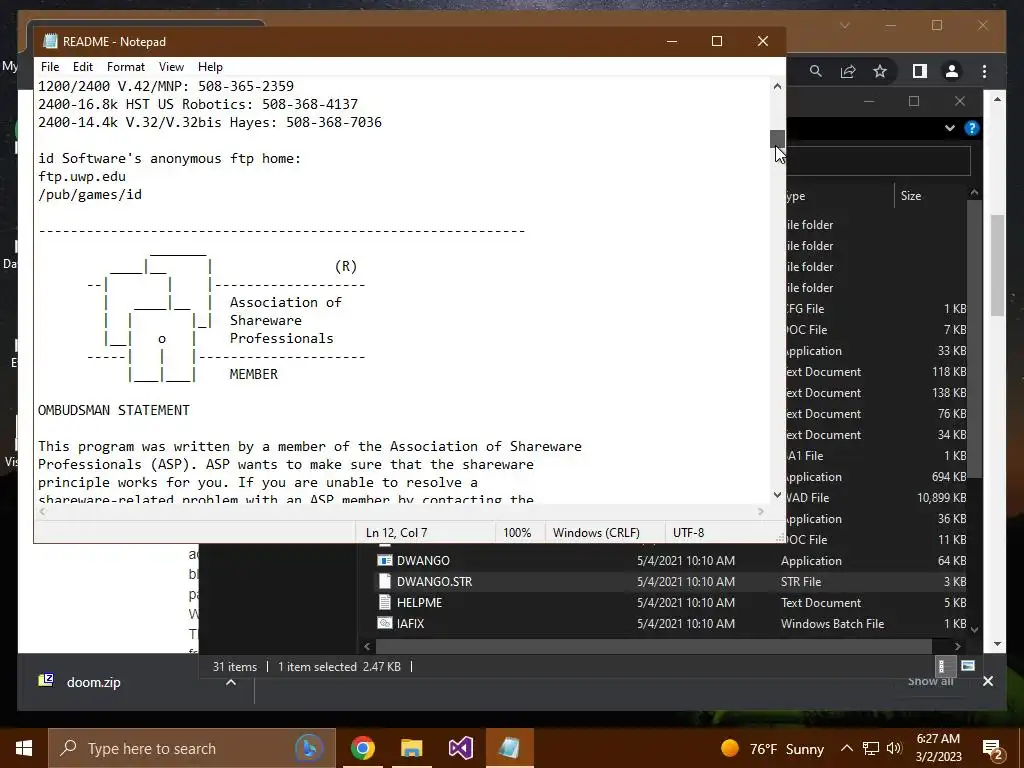This screenshot has width=1024, height=768.
Task: Switch to details view in File Explorer
Action: click(x=942, y=666)
